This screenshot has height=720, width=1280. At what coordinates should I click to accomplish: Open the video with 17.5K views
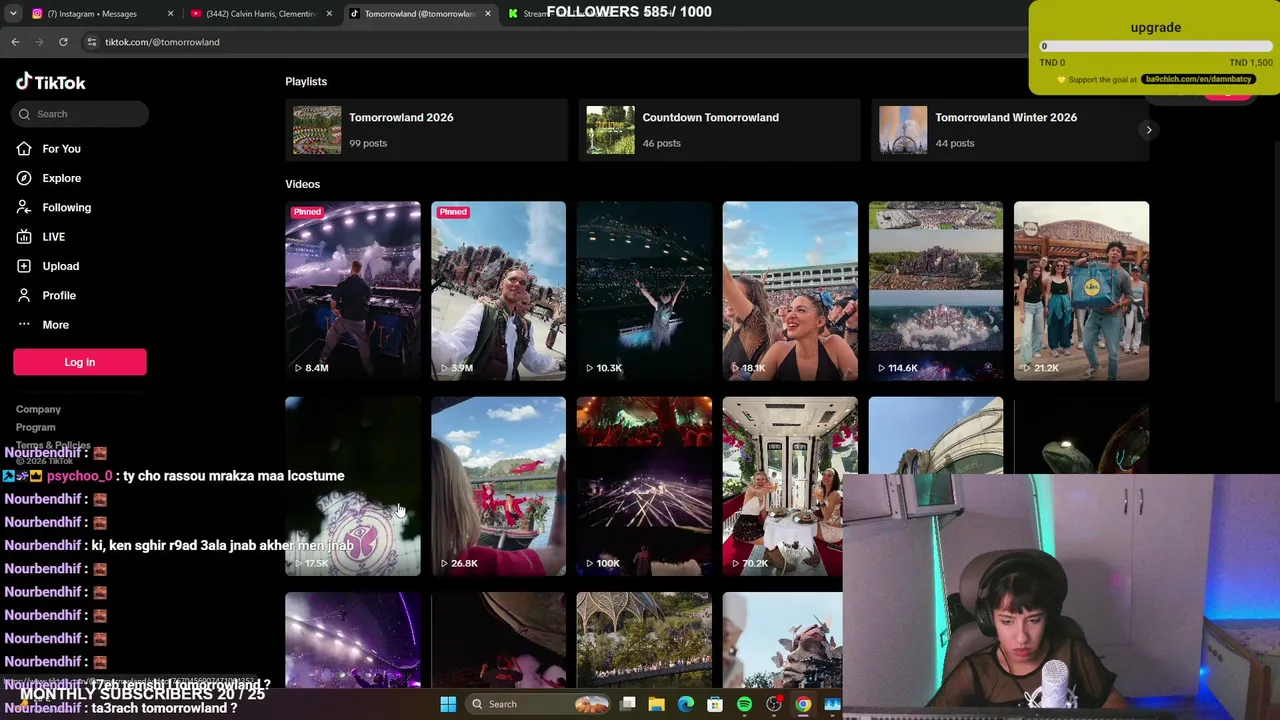pos(353,486)
